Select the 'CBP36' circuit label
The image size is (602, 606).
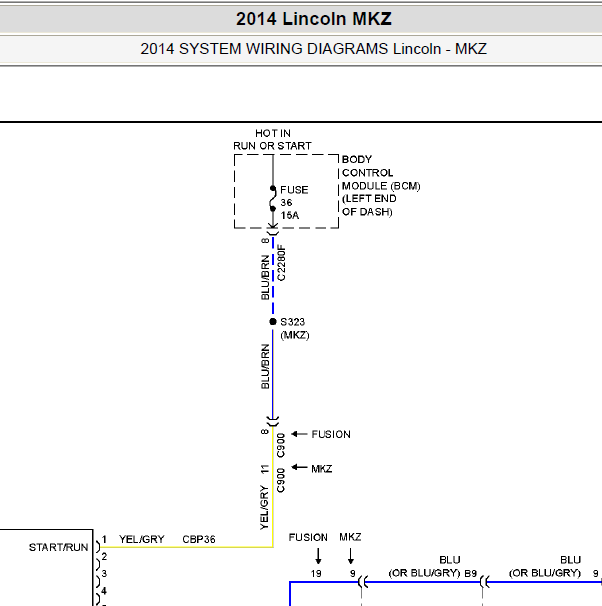199,539
